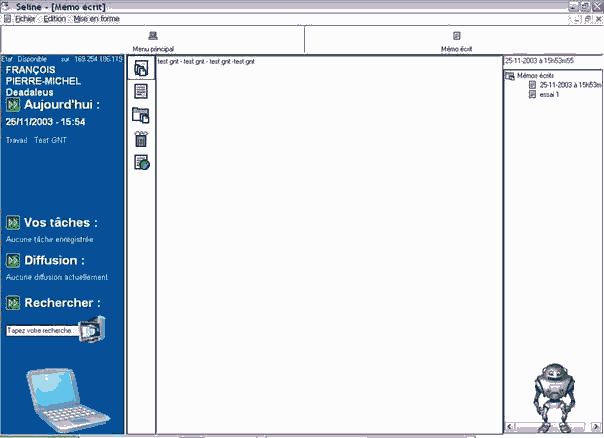
Task: Click the memo title field showing 25-11-2003 à 15h53
Action: point(553,61)
